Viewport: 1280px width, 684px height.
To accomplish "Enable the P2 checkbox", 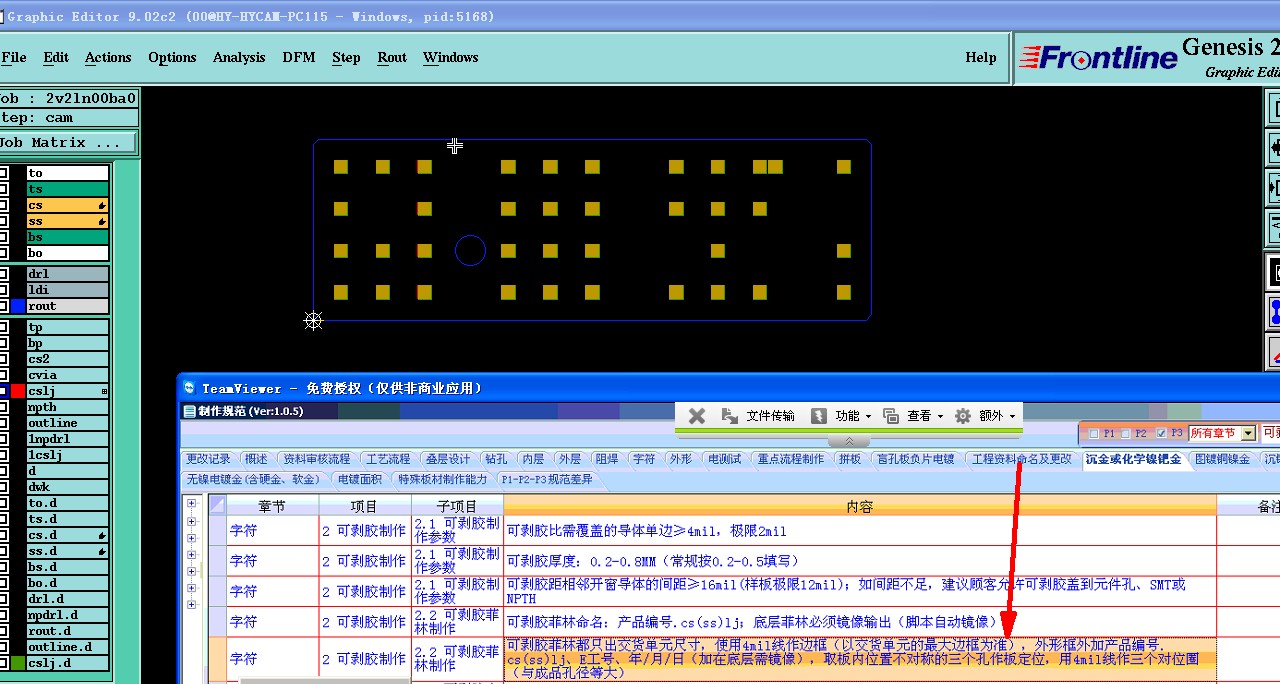I will tap(1125, 433).
